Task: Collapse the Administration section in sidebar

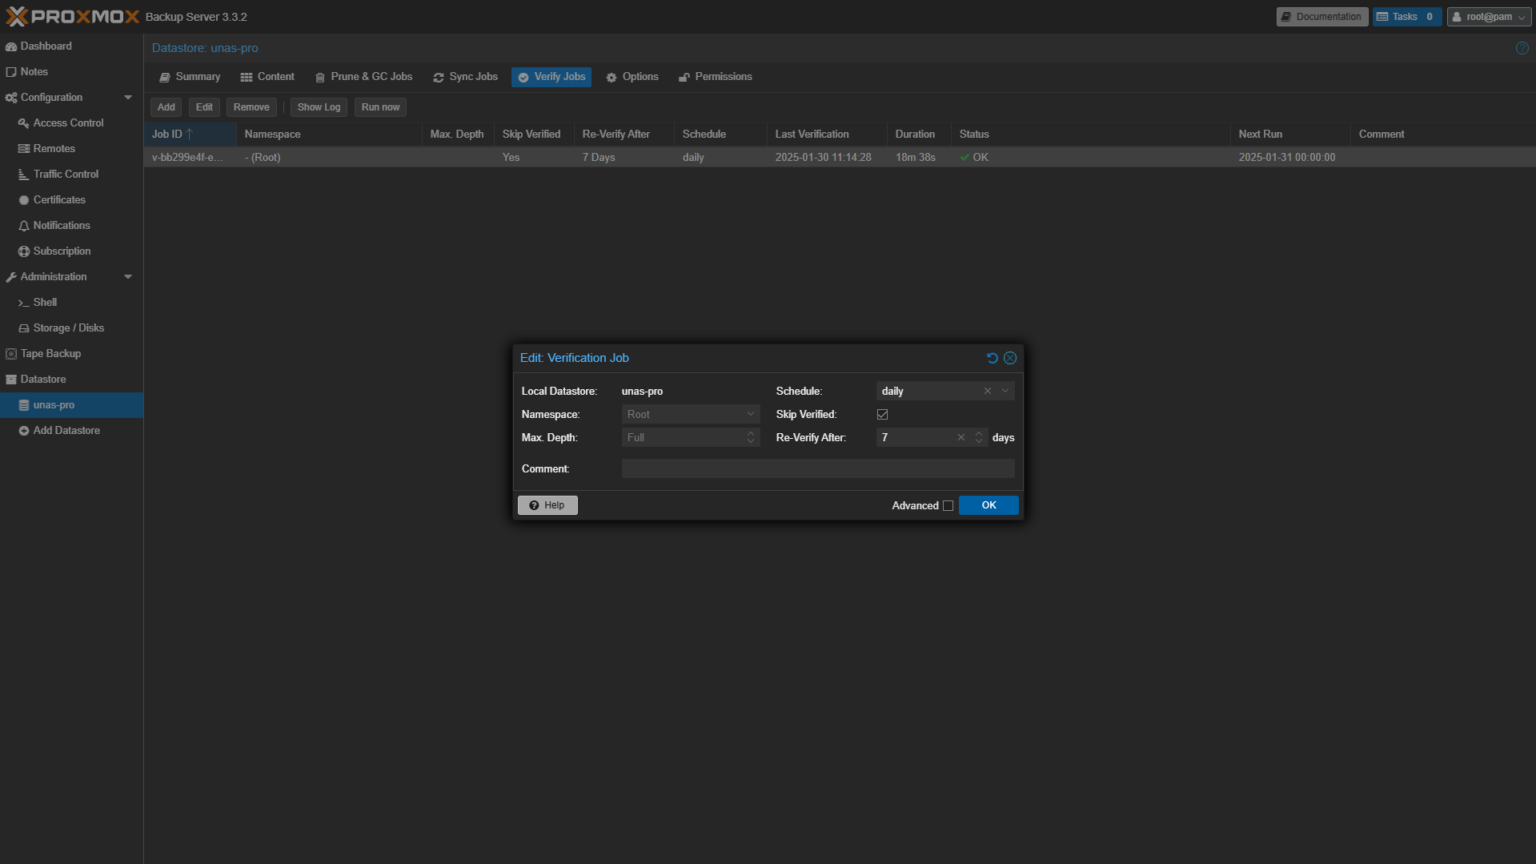Action: [x=128, y=276]
